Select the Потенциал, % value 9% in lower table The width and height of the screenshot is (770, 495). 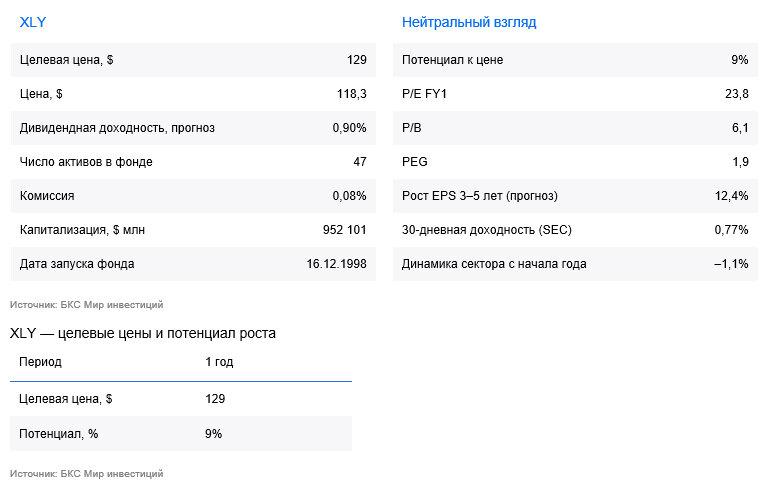[214, 434]
